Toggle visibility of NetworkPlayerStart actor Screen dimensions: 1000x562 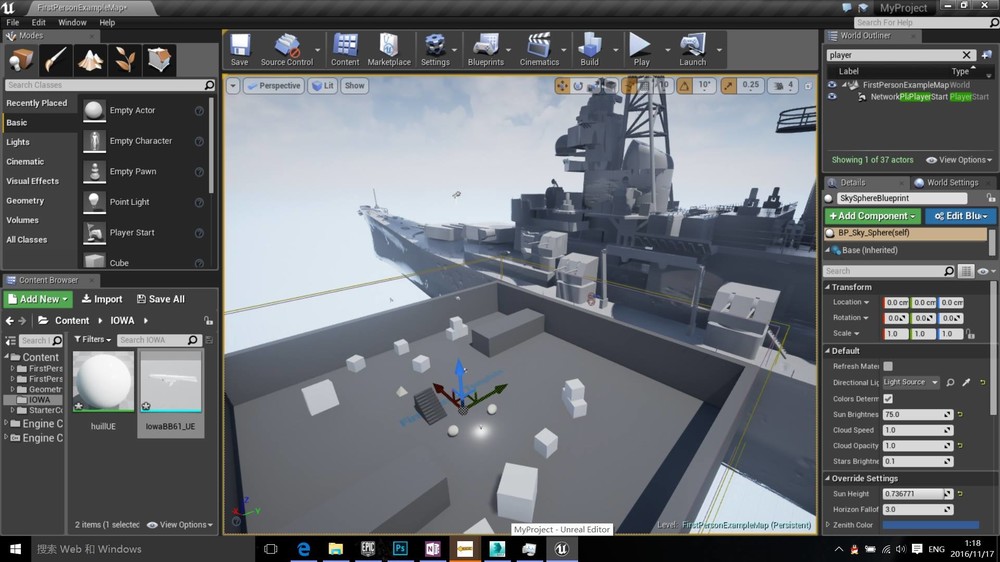[832, 97]
